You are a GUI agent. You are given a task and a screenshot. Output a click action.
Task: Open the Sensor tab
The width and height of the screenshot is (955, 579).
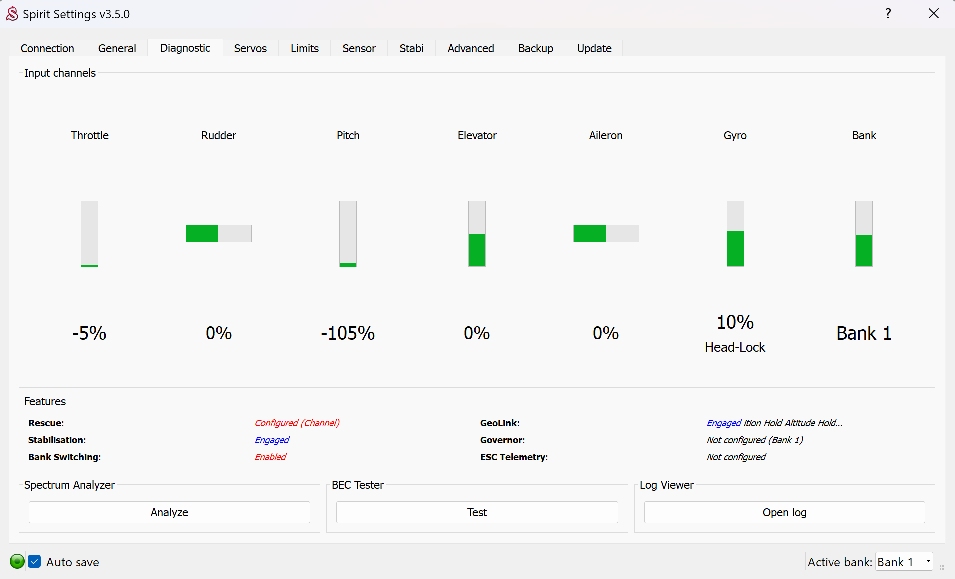pos(359,48)
